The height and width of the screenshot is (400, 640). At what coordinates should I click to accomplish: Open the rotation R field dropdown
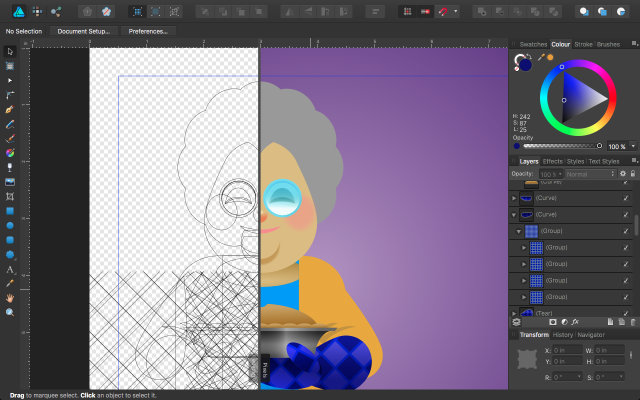579,377
